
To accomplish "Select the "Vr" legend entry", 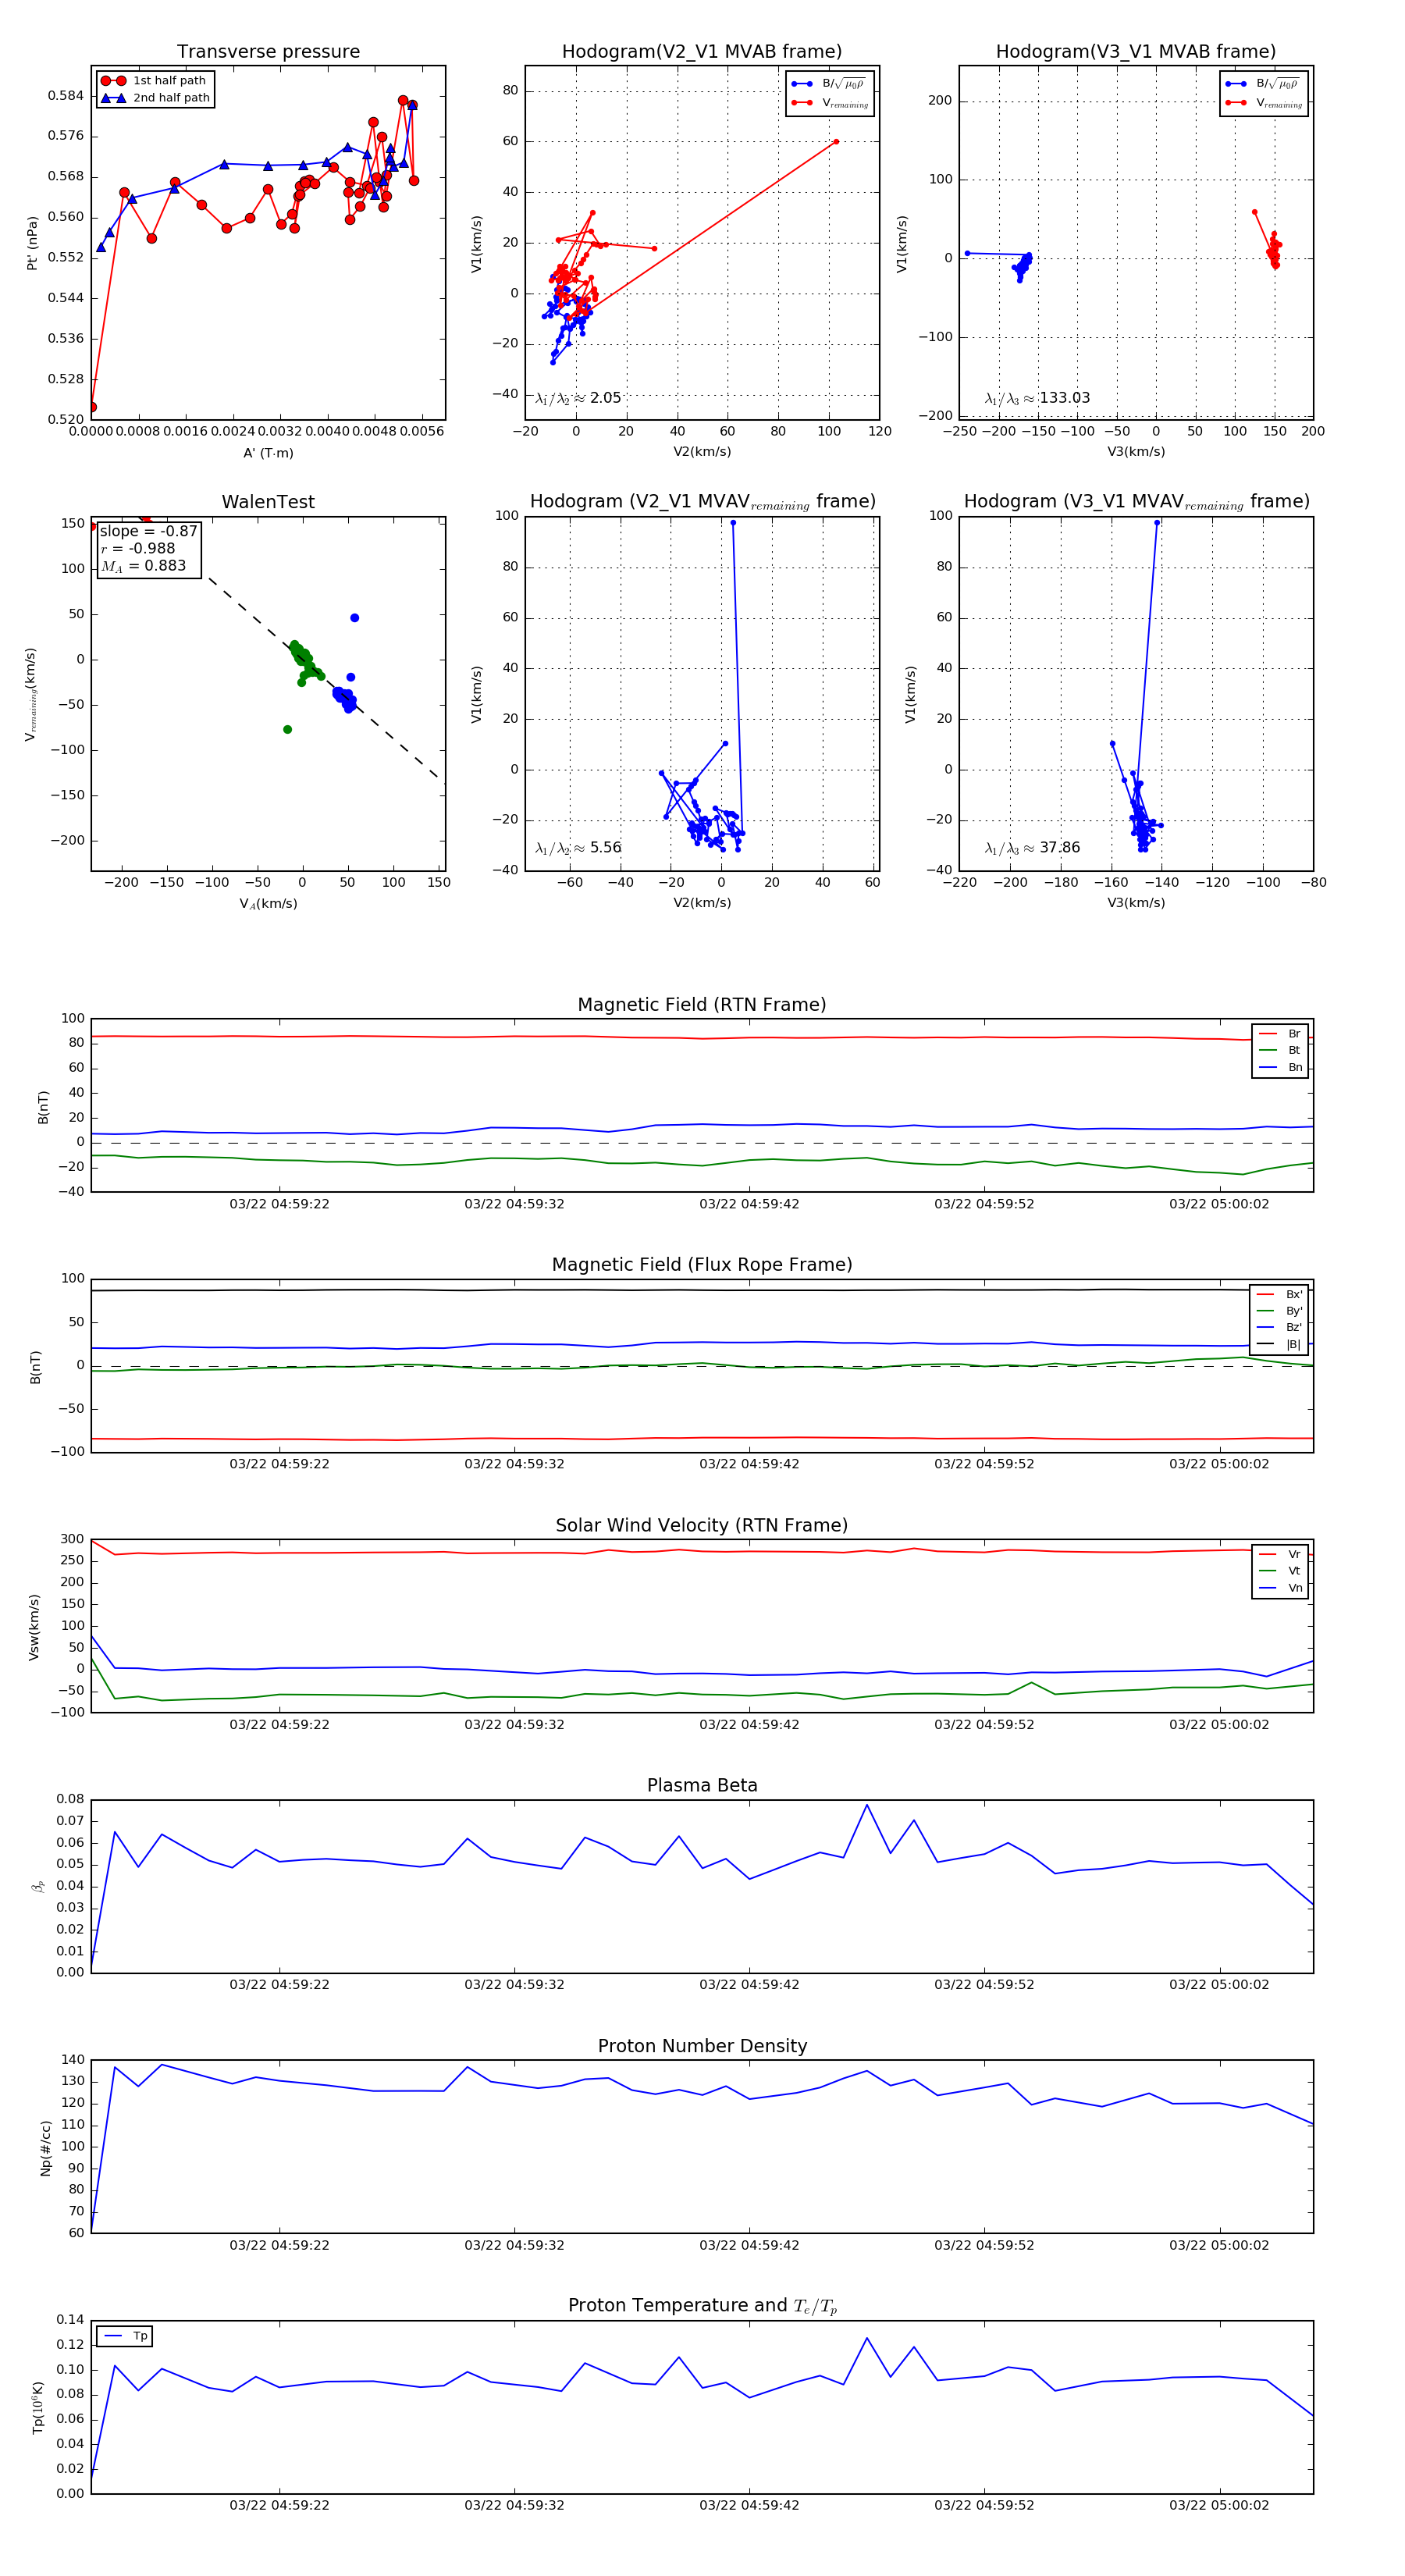I will [1280, 1555].
